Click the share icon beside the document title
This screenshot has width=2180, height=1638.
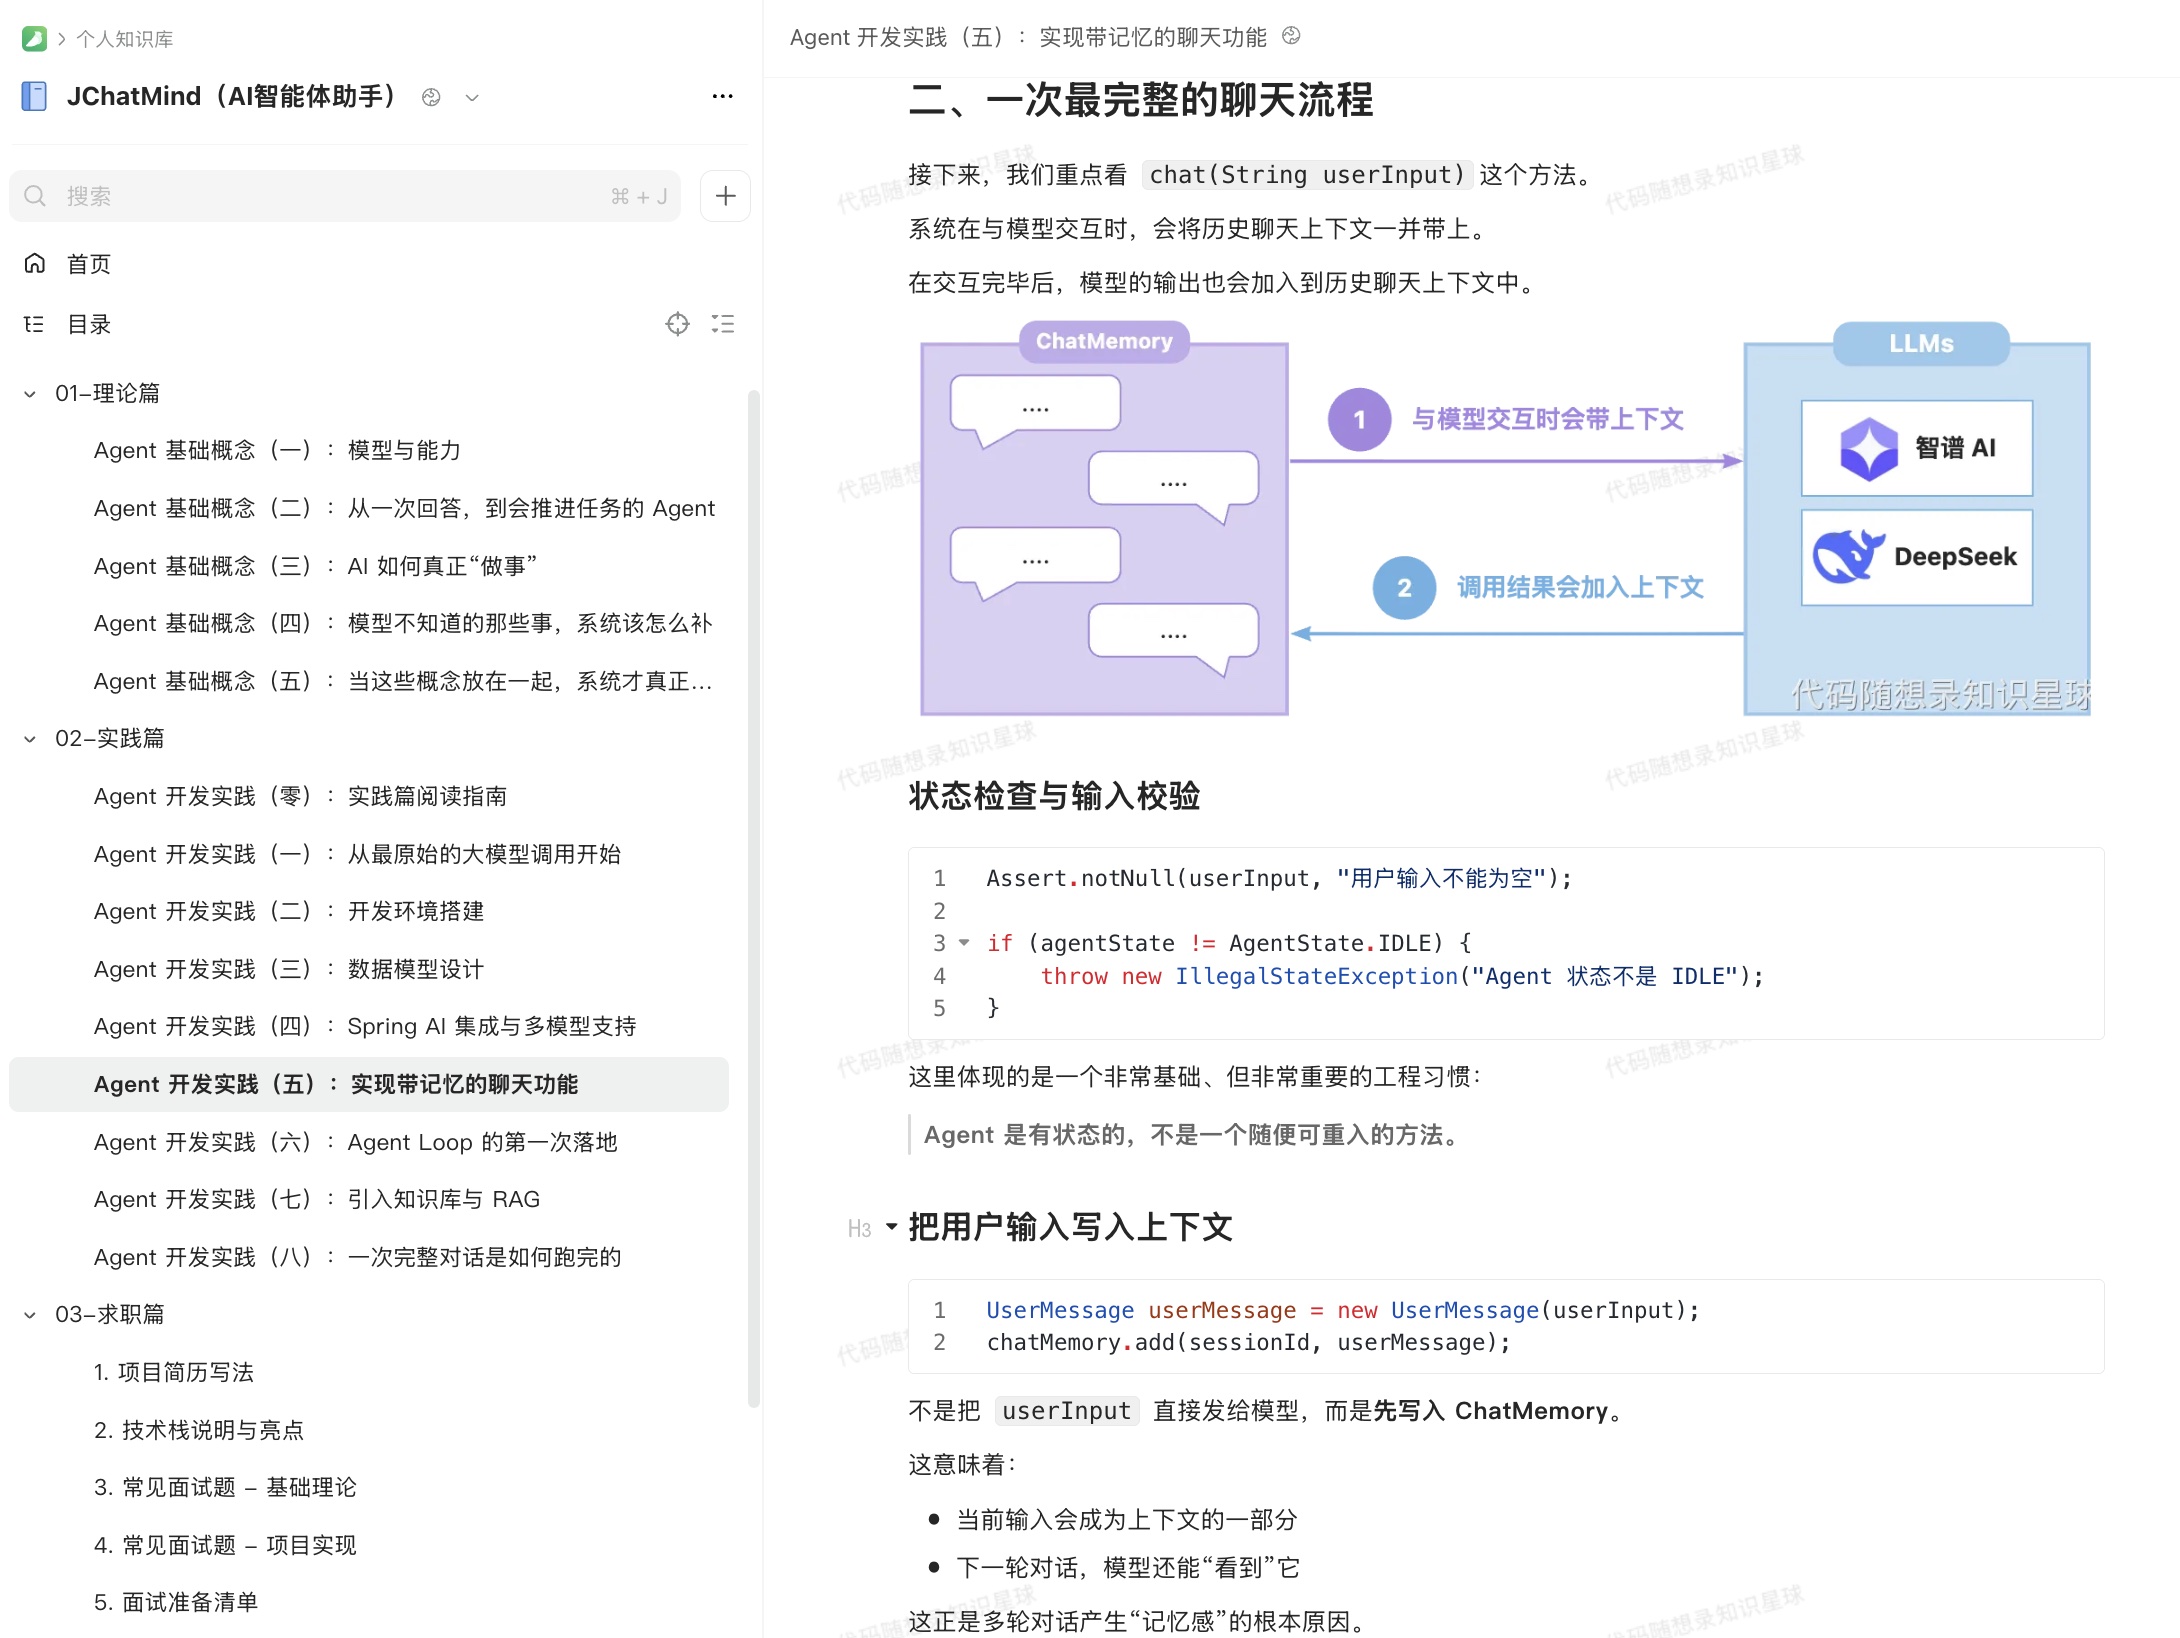1291,36
